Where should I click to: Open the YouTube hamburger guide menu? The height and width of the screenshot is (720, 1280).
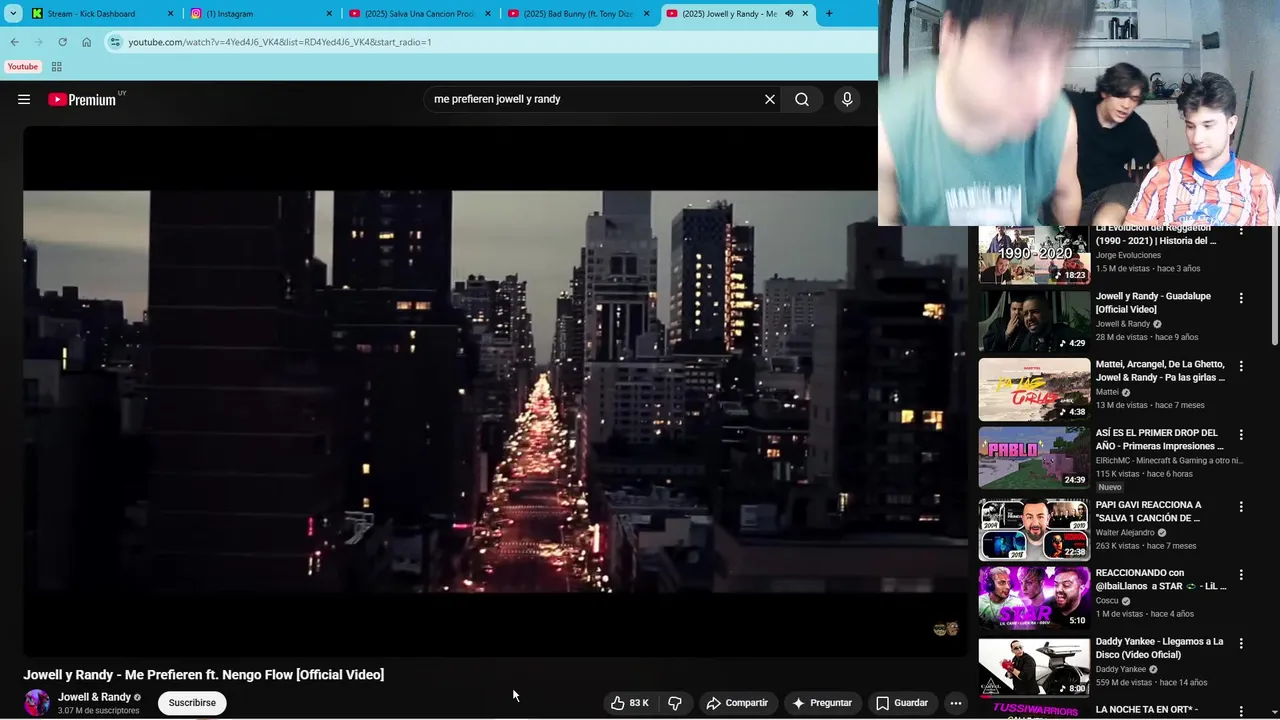24,99
